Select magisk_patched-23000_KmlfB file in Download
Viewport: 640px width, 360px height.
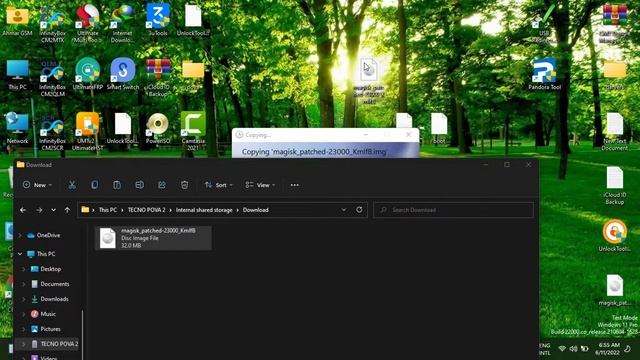(x=153, y=238)
